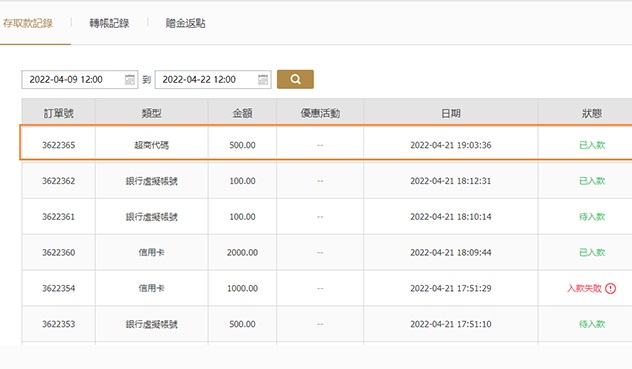Open the start date calendar icon
This screenshot has height=369, width=632.
pyautogui.click(x=130, y=79)
